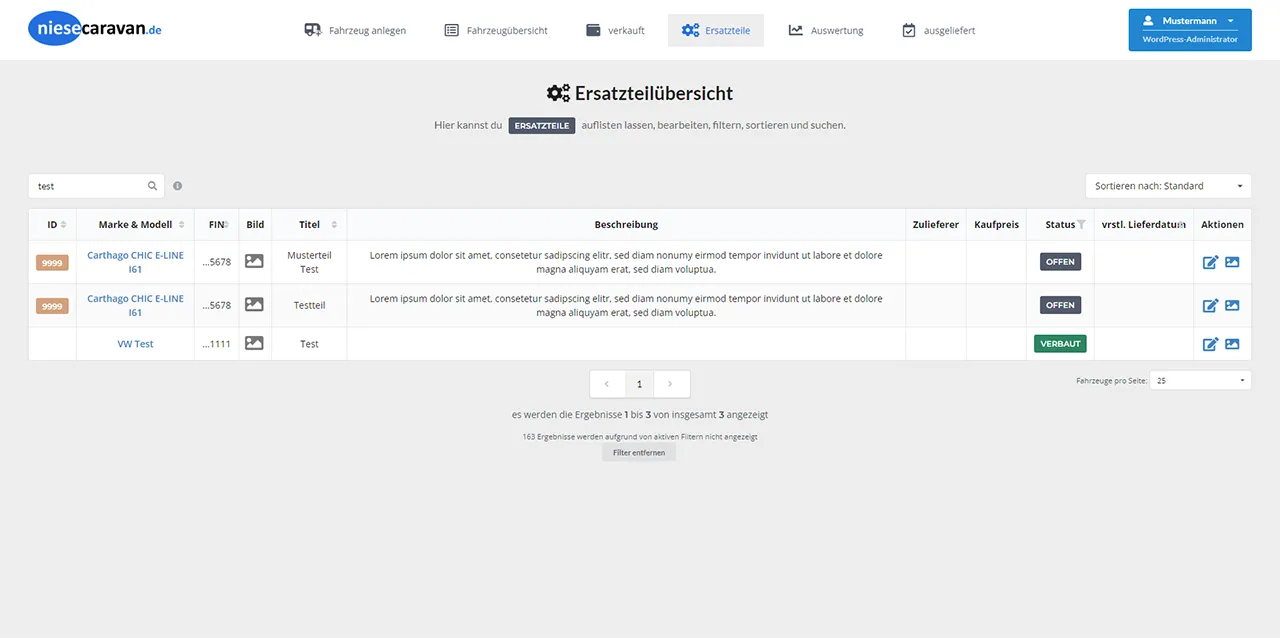Click edit icon for VW Test row

pos(1210,344)
